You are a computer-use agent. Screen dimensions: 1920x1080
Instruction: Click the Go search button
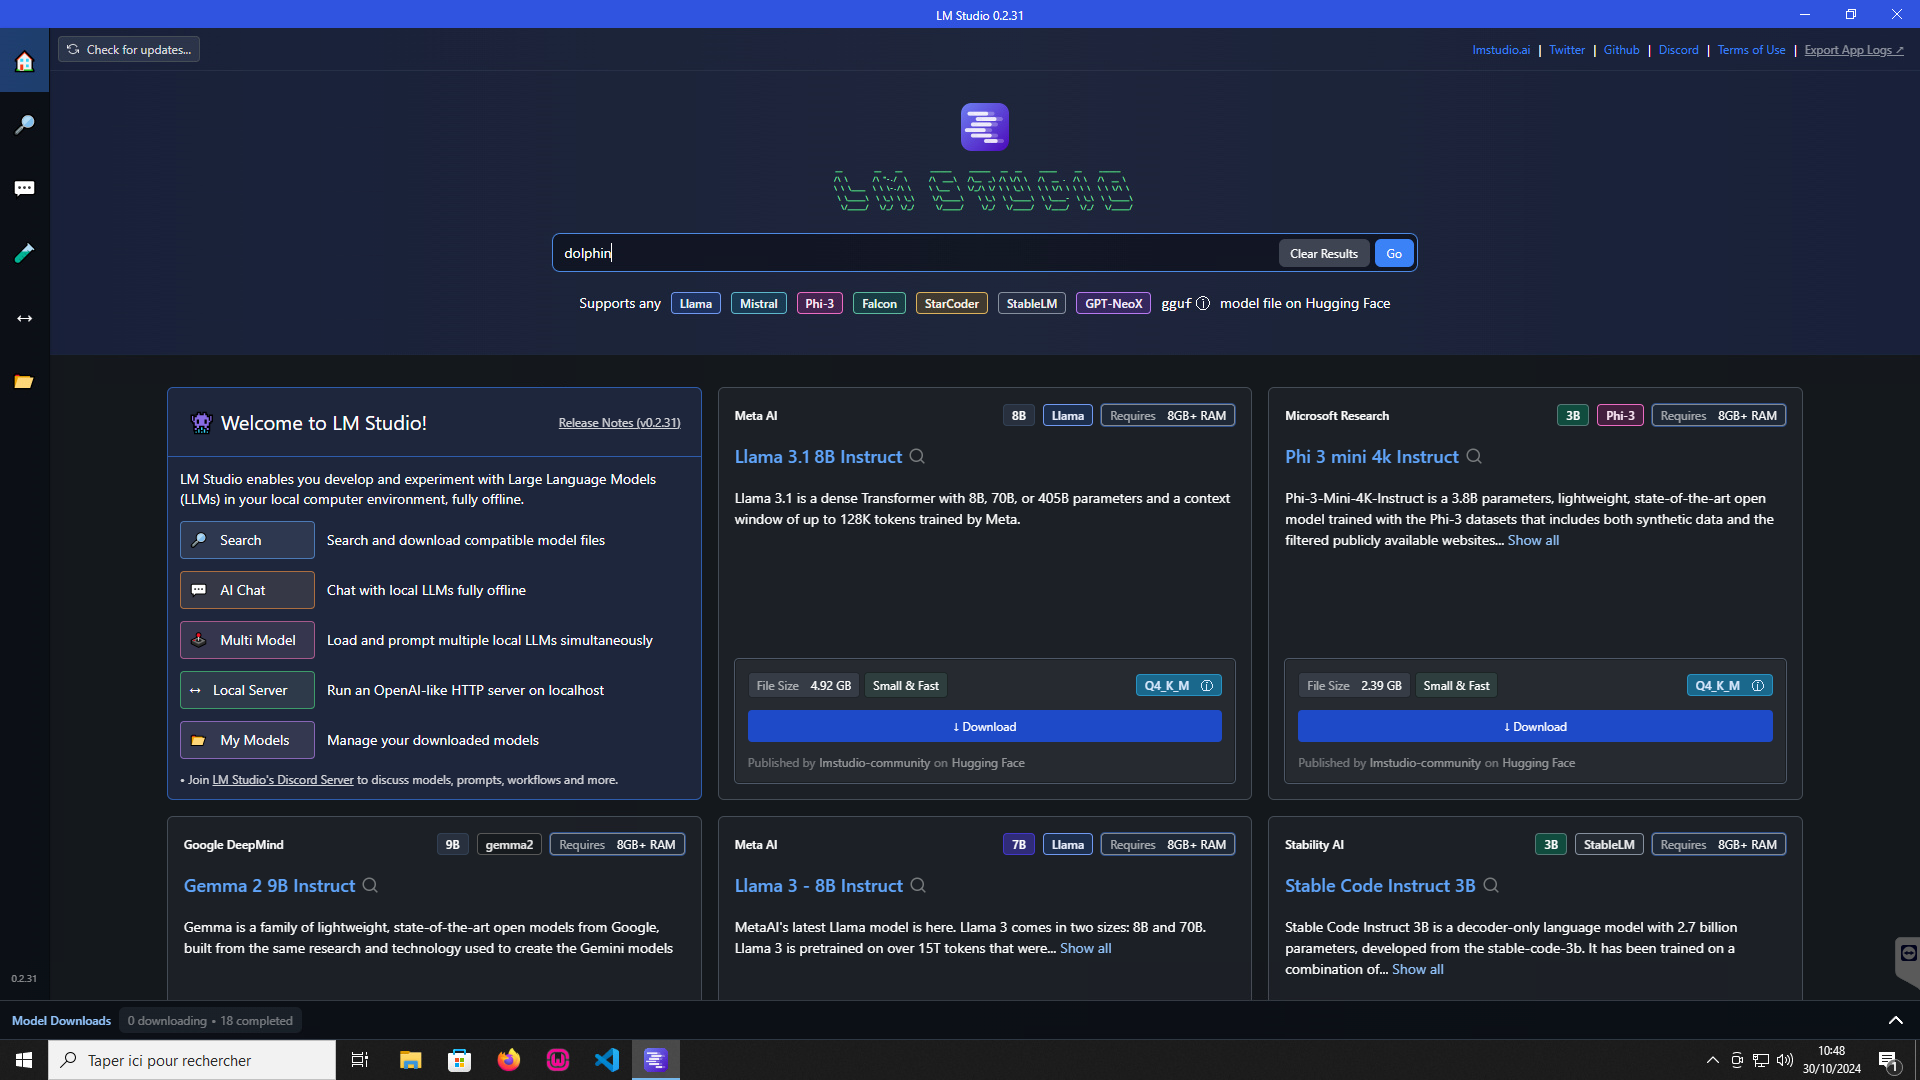[x=1394, y=254]
